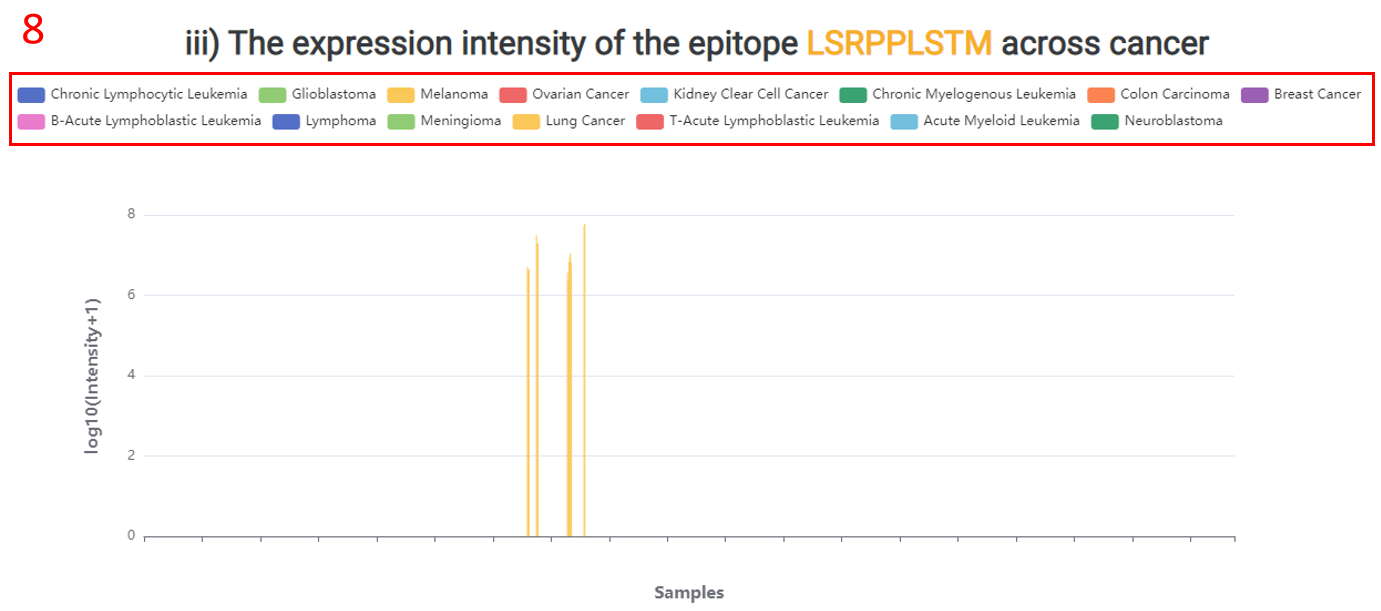The image size is (1381, 611).
Task: Click Chronic Myelogenous Leukemia legend icon
Action: pos(853,95)
